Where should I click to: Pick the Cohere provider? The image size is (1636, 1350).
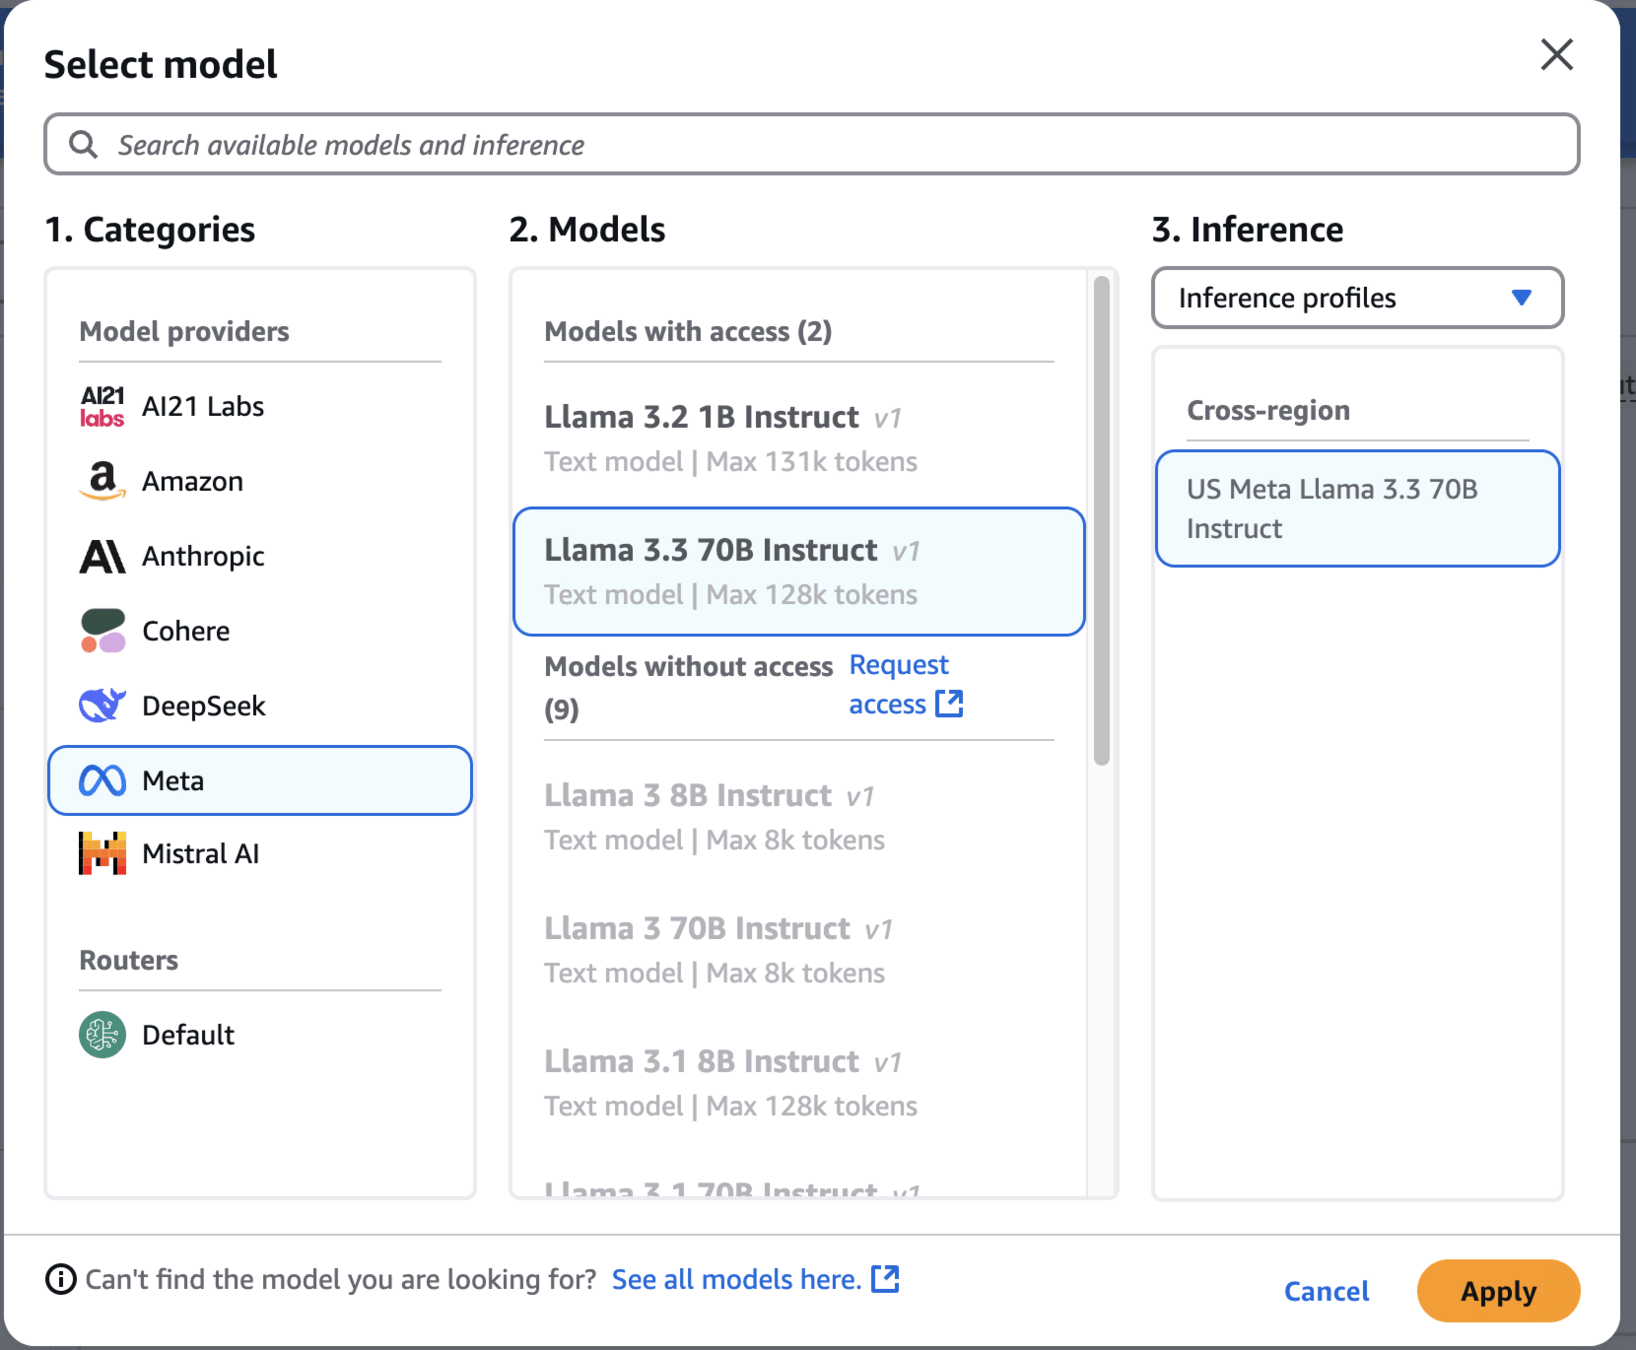pos(260,631)
